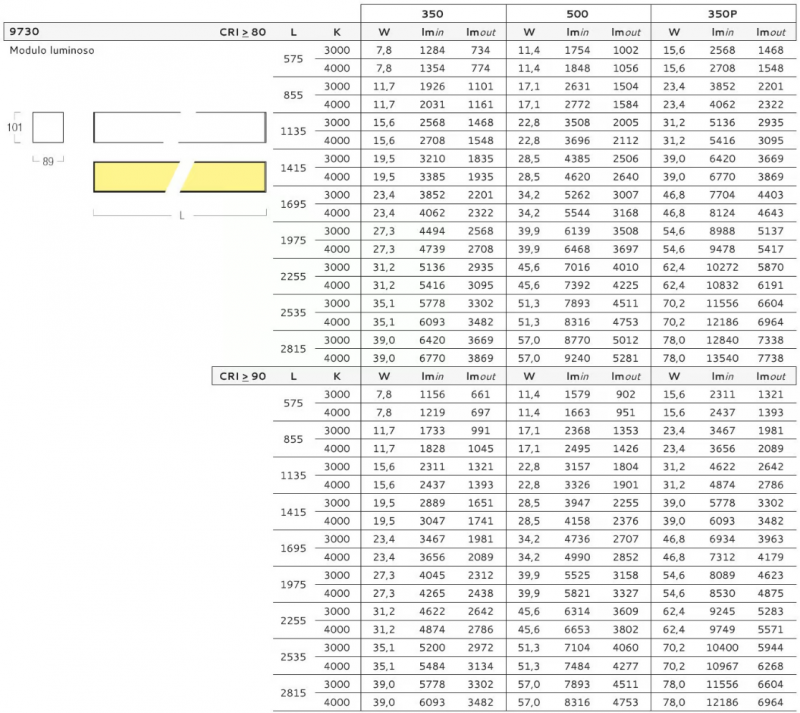Click the "10967" lm in value
Screen dimensions: 800x713
point(722,666)
